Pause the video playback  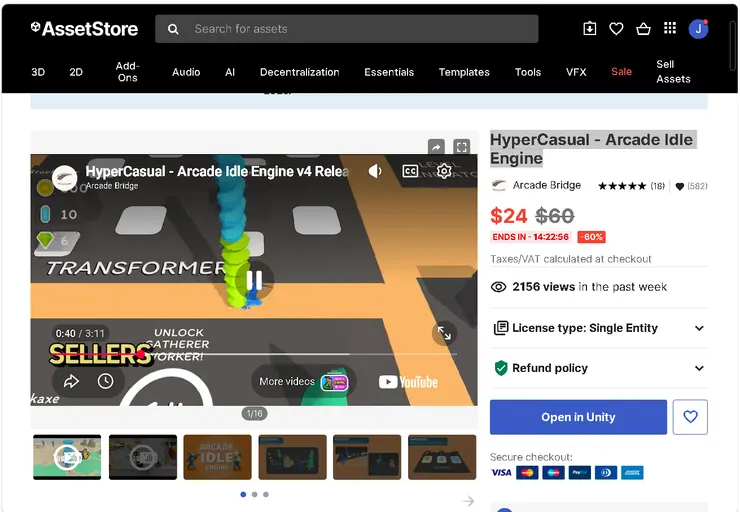(254, 280)
